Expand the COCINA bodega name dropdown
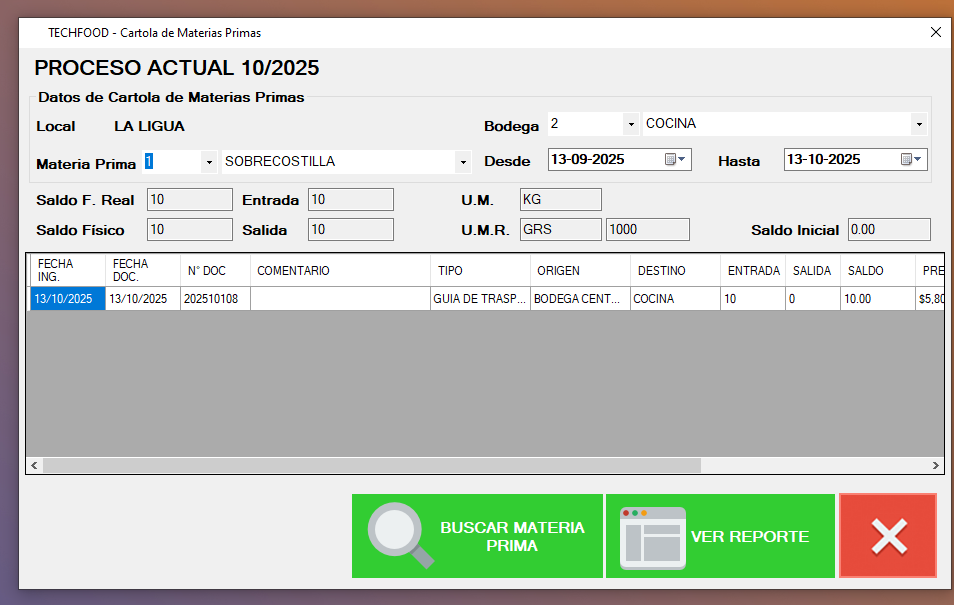This screenshot has width=954, height=605. click(918, 125)
